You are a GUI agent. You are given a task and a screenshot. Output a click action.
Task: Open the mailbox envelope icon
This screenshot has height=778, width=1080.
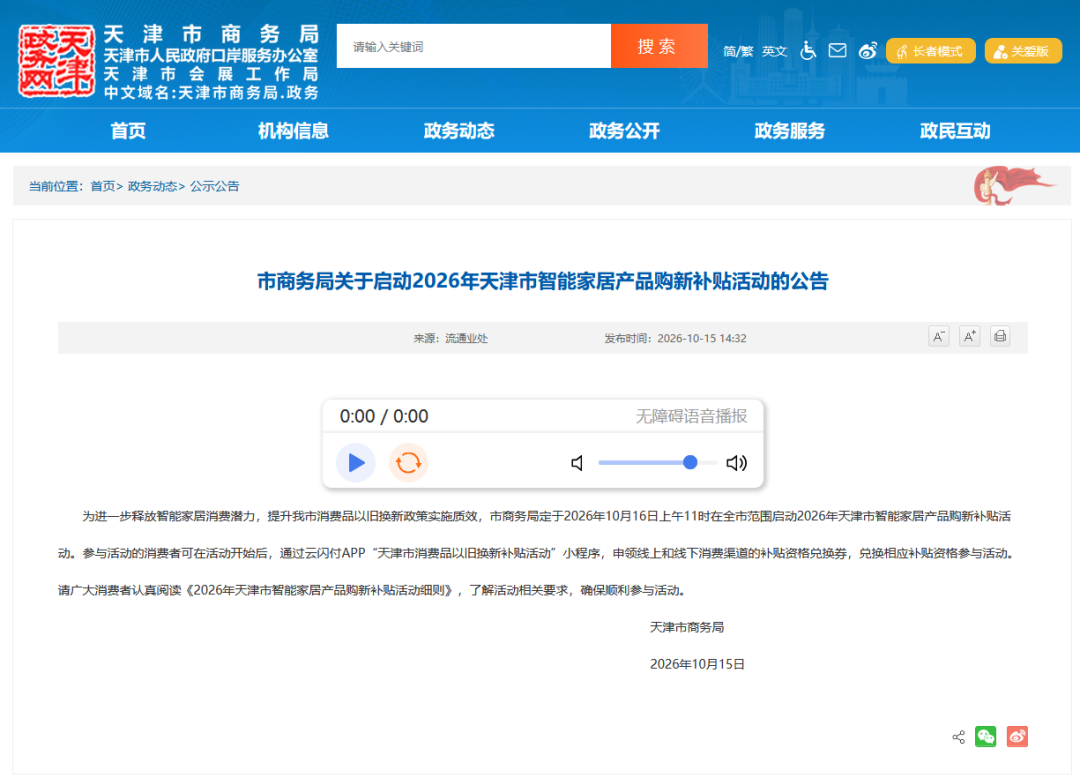[x=838, y=50]
